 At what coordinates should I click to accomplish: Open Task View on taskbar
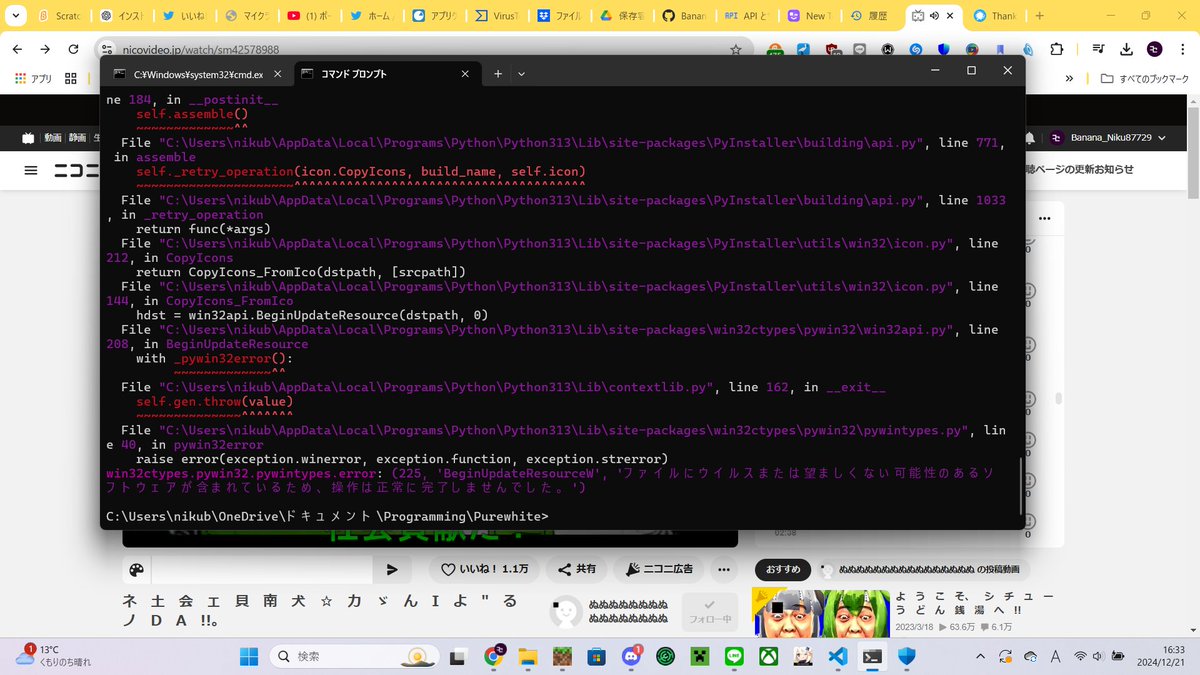pos(457,656)
